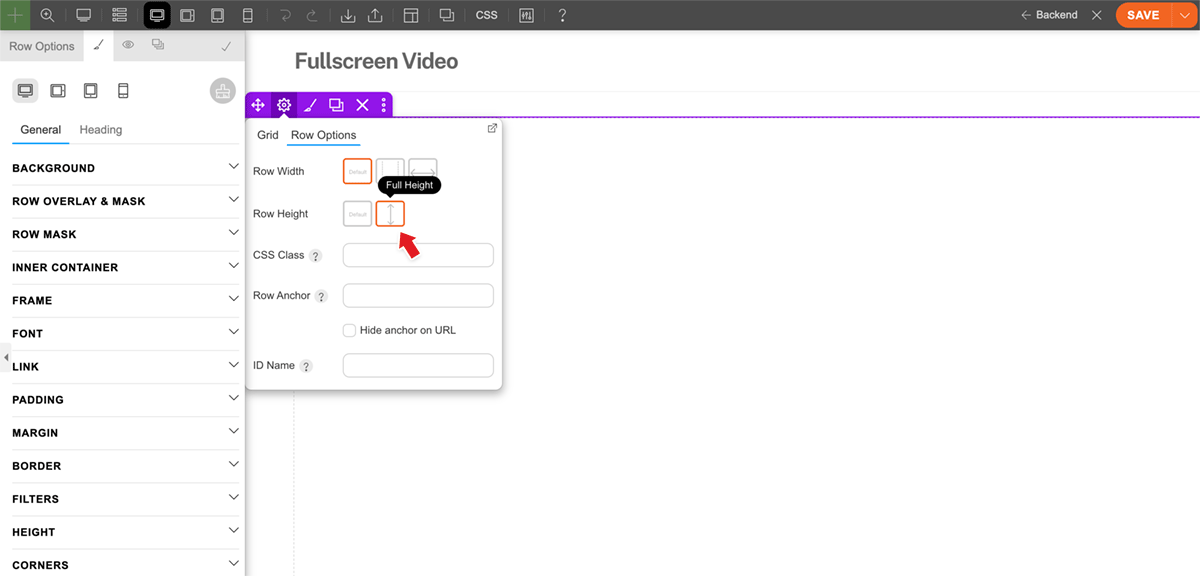Switch to the Heading tab in sidebar
1200x576 pixels.
coord(101,130)
